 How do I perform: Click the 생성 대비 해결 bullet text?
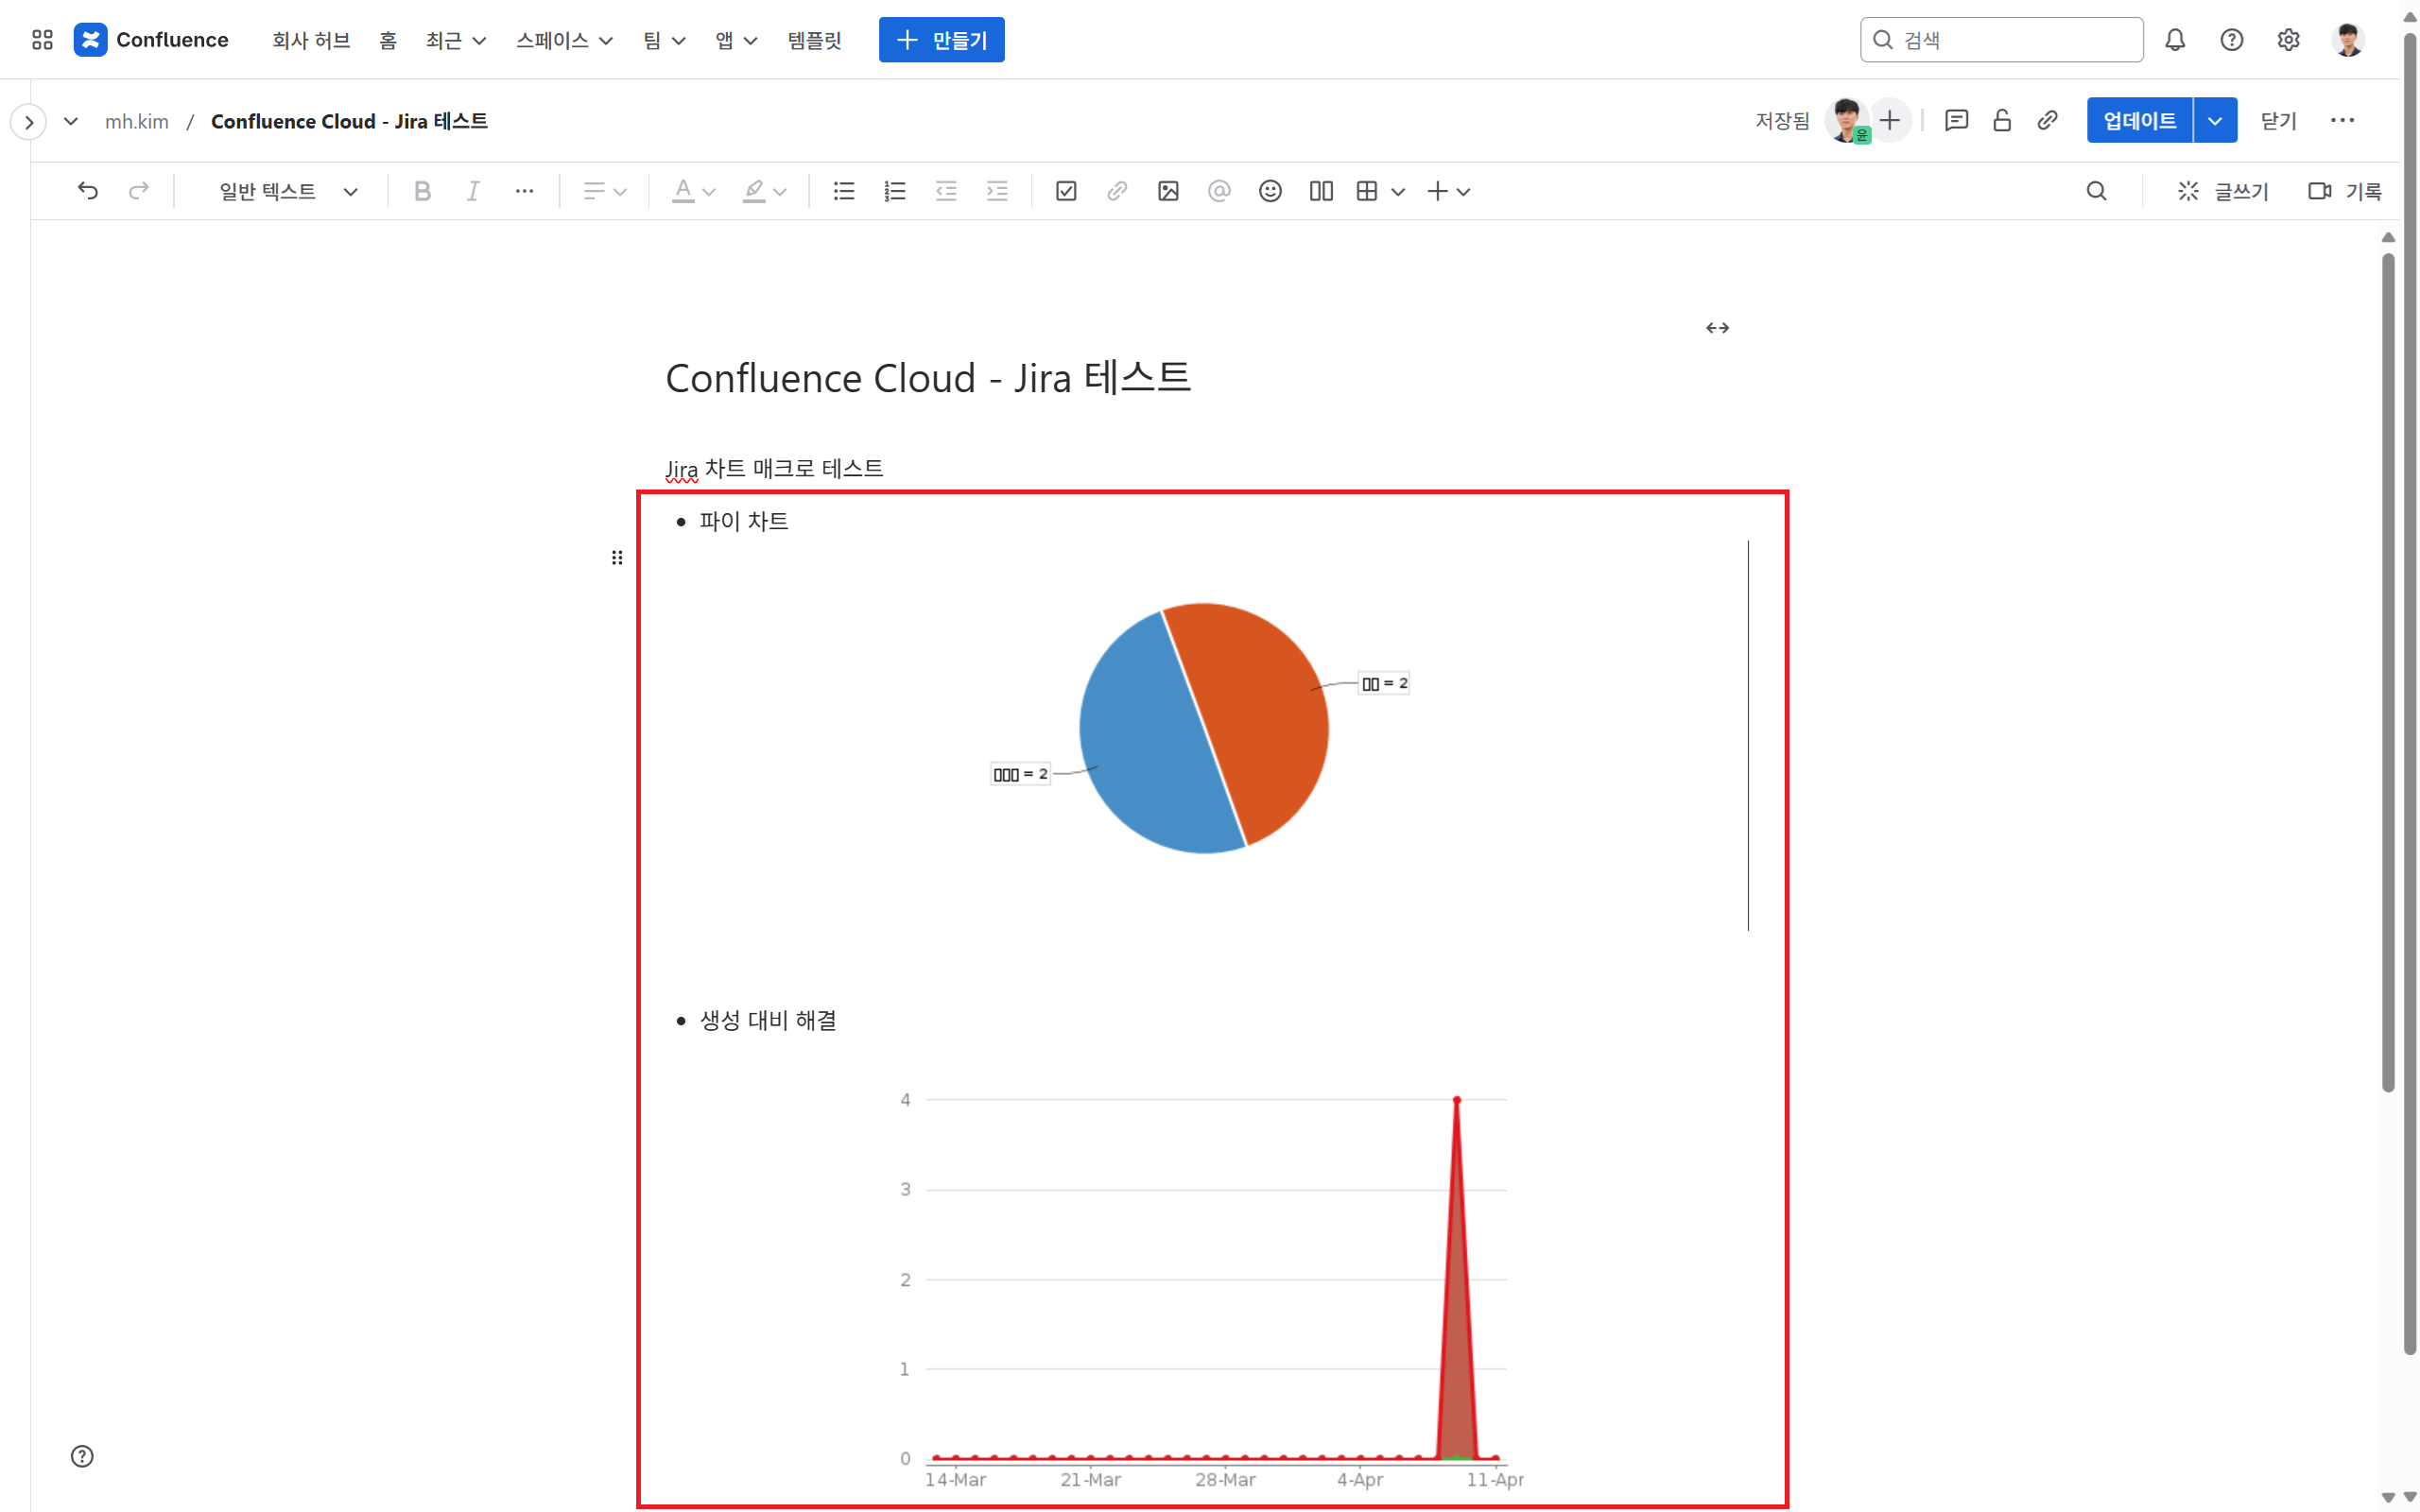pos(768,1021)
